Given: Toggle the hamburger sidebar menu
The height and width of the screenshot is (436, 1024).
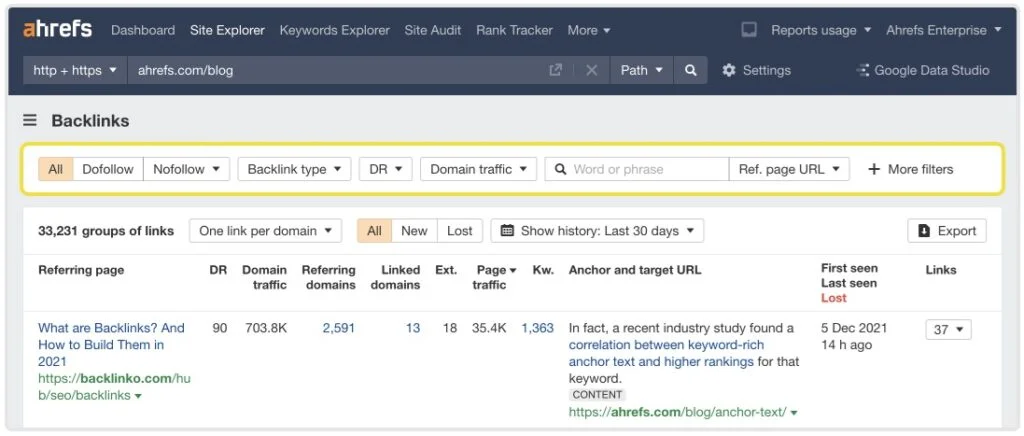Looking at the screenshot, I should pyautogui.click(x=29, y=120).
